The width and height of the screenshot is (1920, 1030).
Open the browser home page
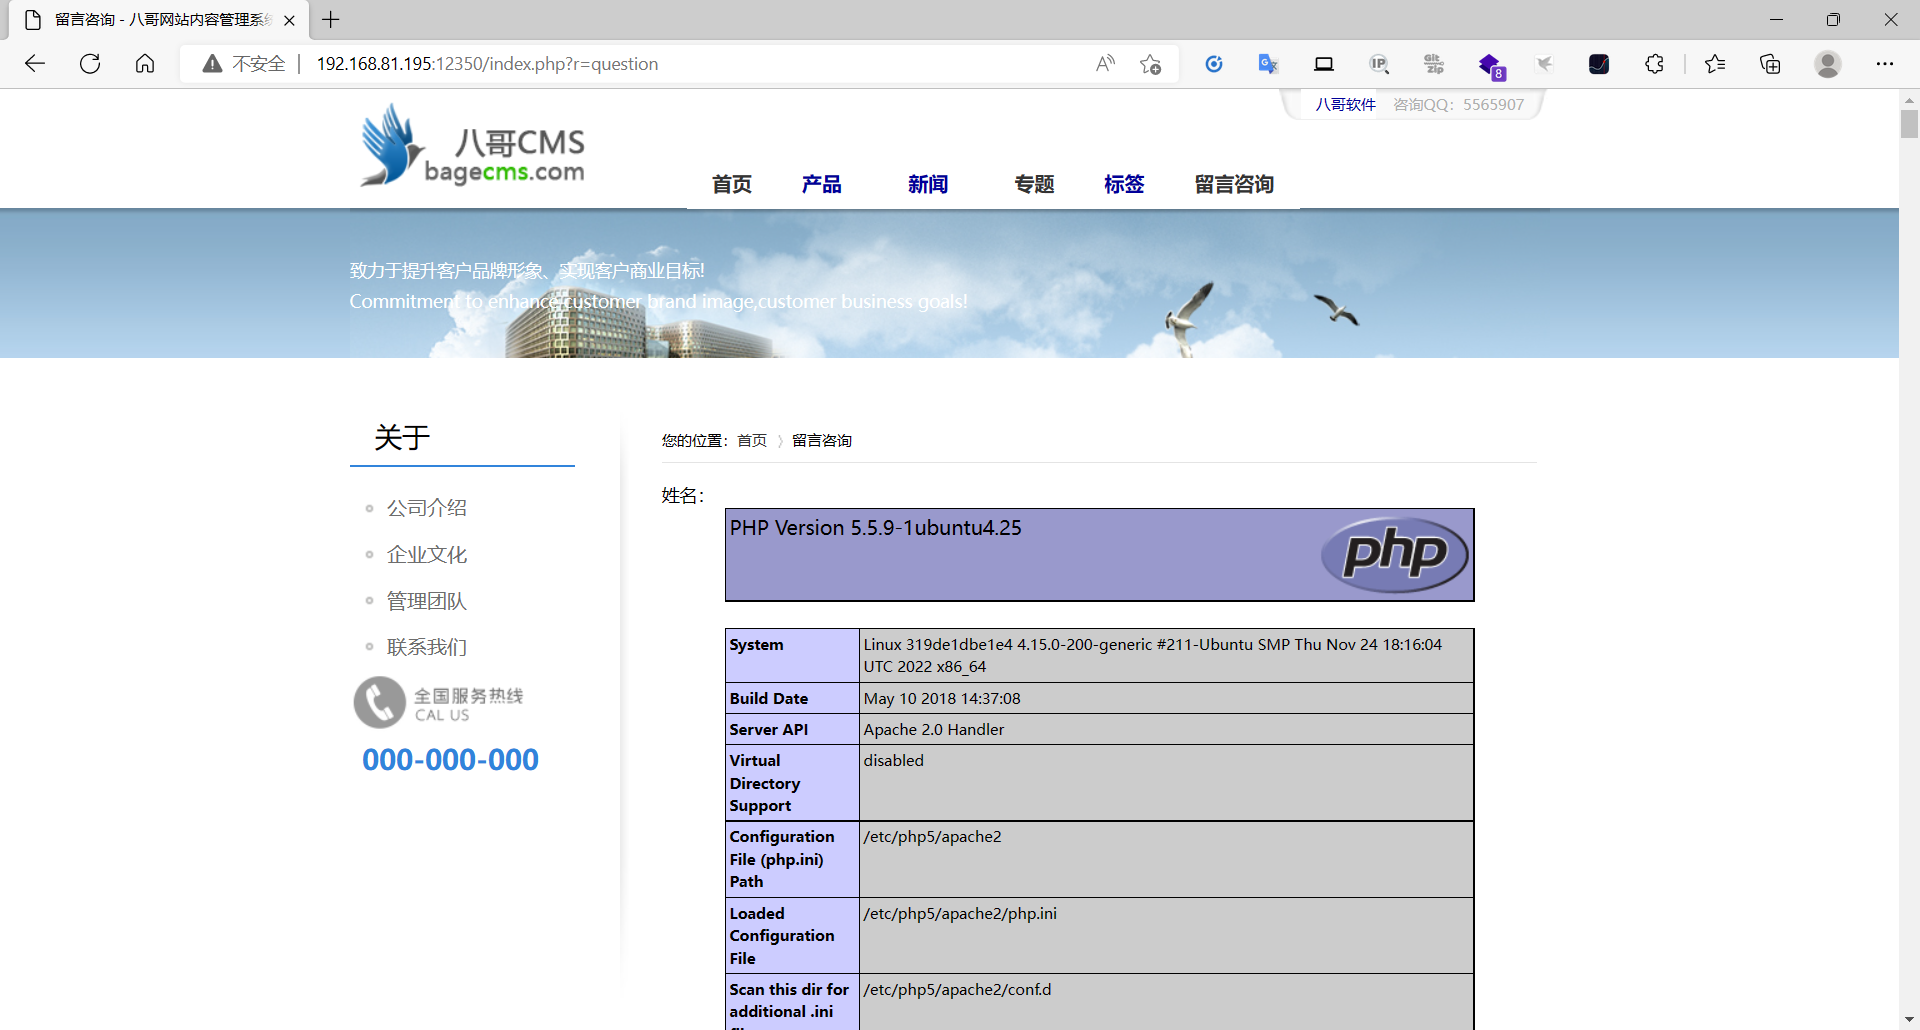tap(145, 64)
